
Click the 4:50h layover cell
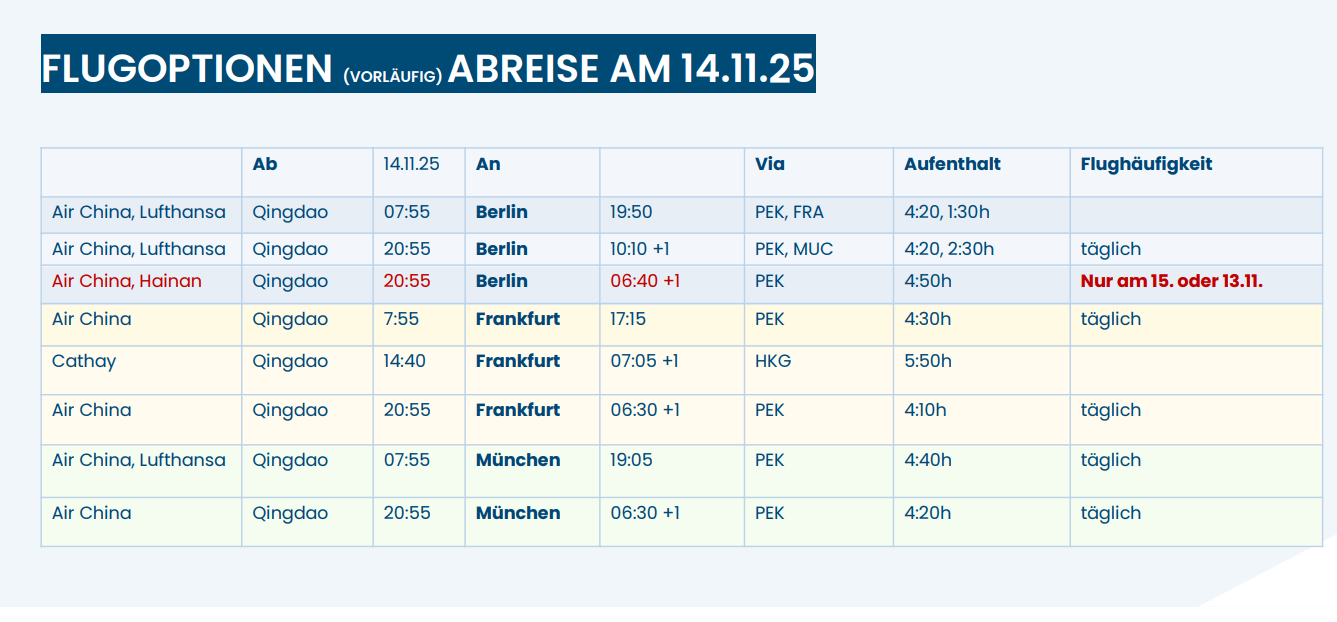[x=928, y=281]
